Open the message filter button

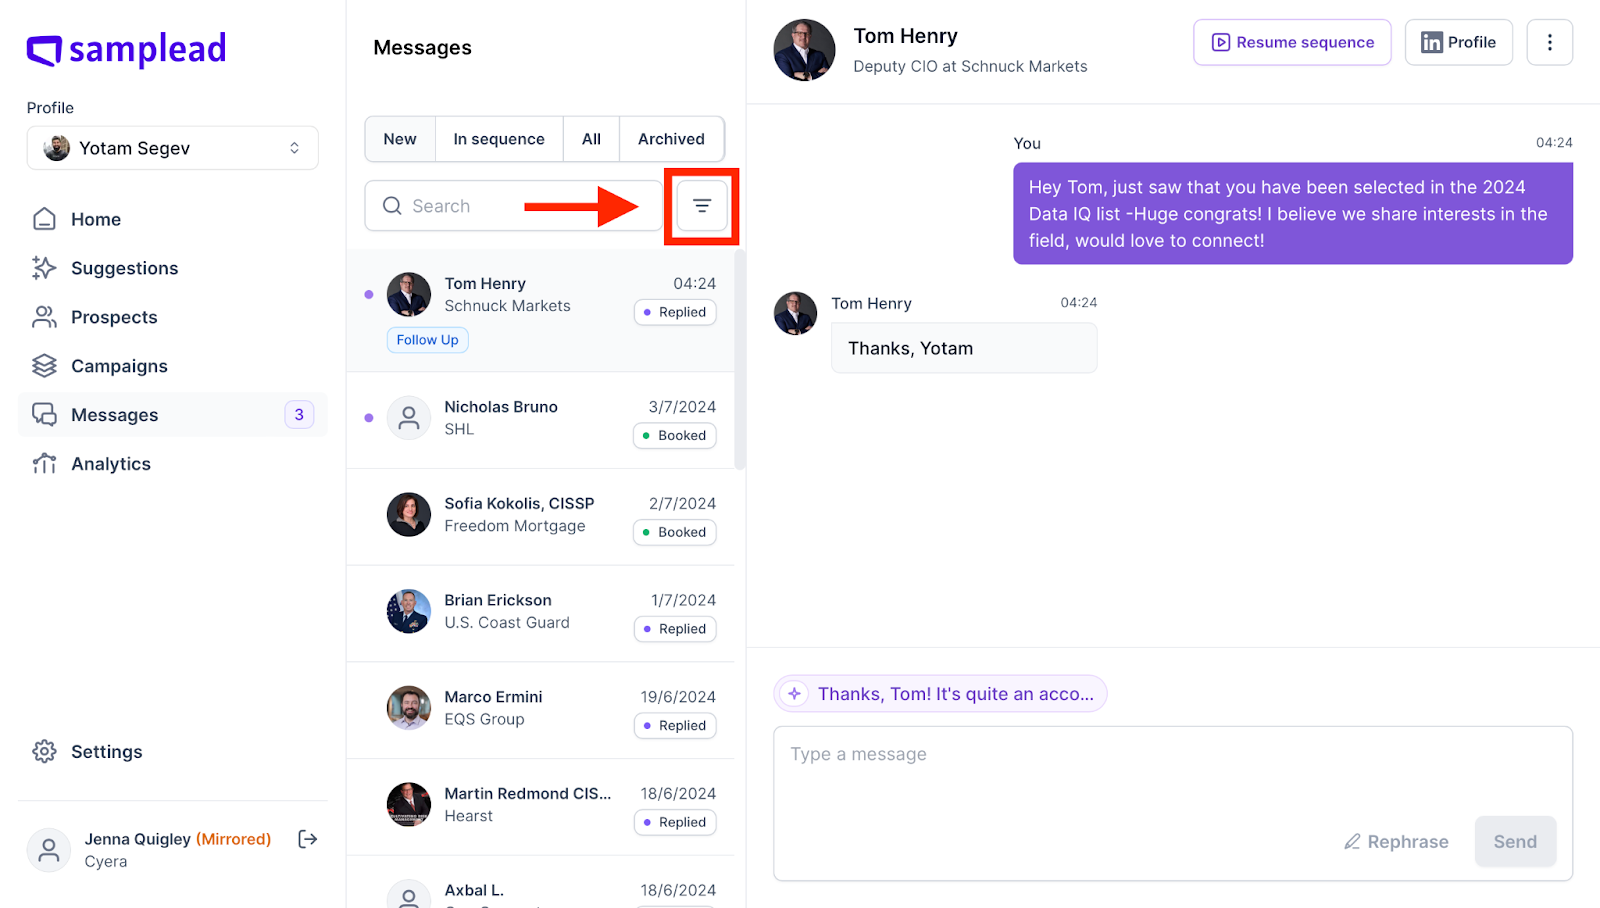pos(702,206)
